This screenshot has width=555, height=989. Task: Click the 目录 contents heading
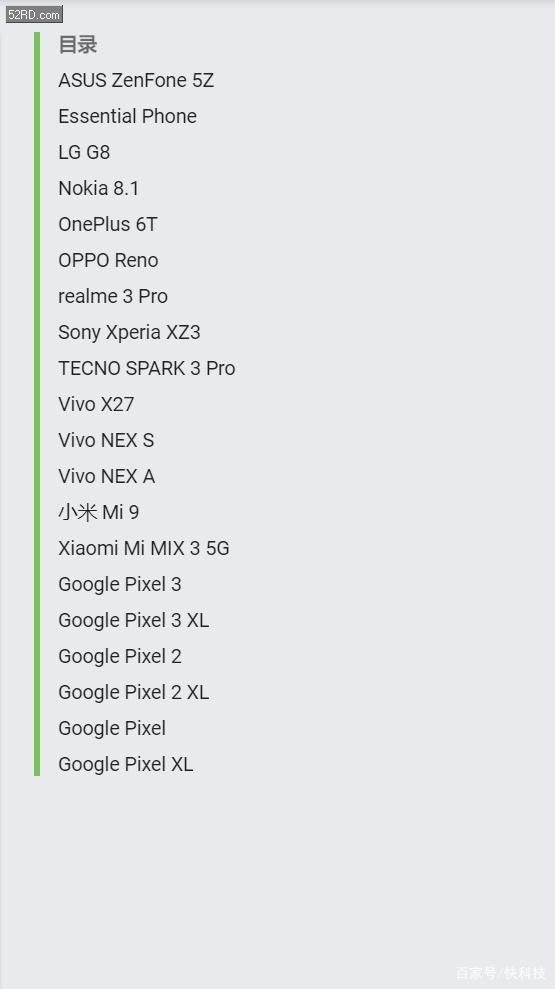coord(78,45)
